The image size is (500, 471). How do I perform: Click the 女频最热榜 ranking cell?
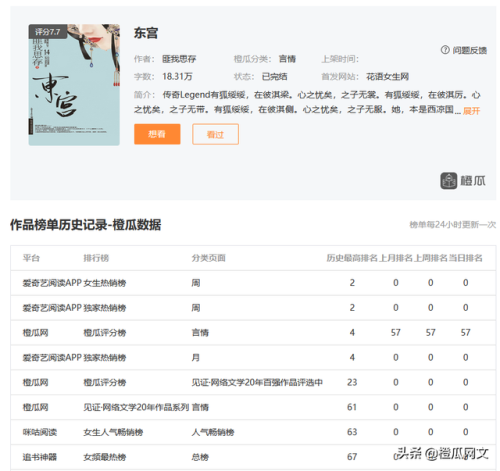click(105, 457)
